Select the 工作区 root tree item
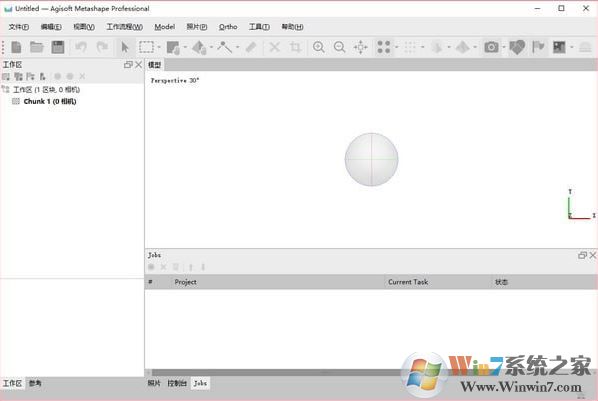Viewport: 598px width, 401px height. click(x=46, y=89)
